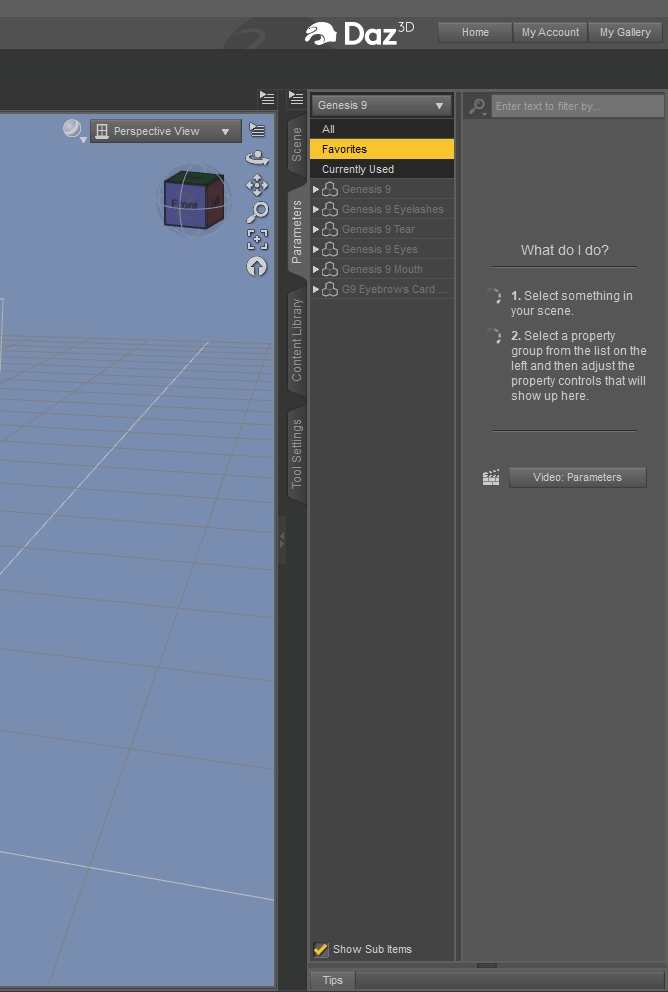Expand the G9 Eyebrows Card item
The width and height of the screenshot is (668, 992).
[x=316, y=290]
